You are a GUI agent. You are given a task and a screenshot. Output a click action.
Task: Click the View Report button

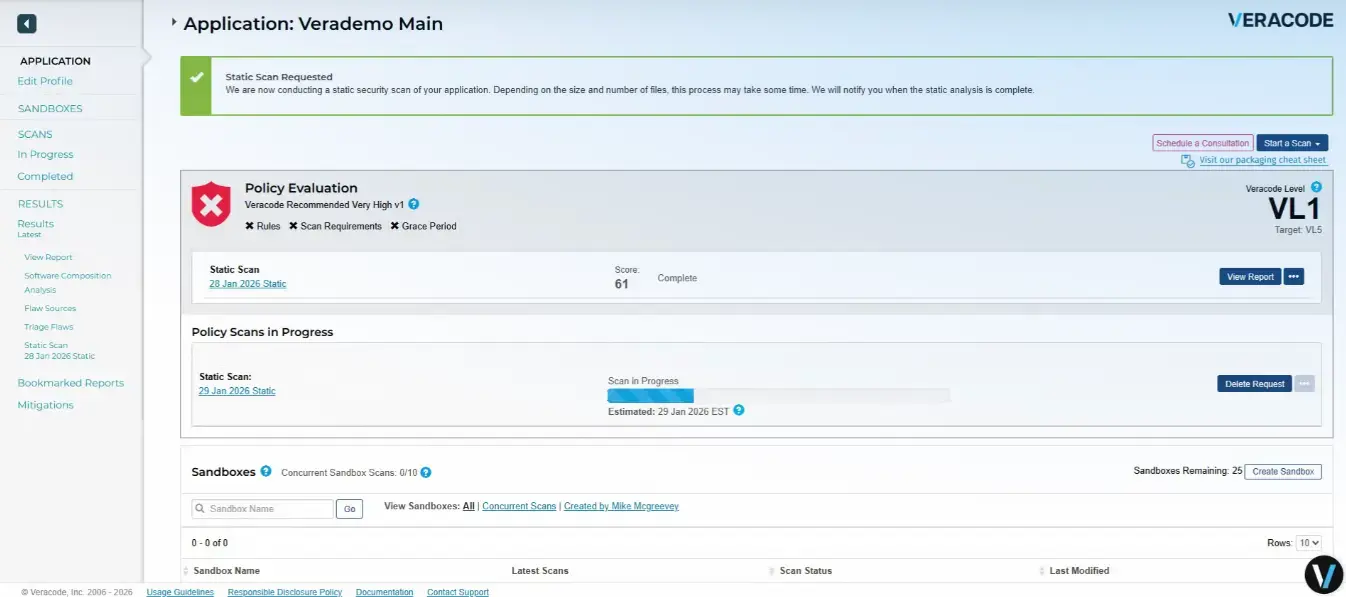point(1250,276)
